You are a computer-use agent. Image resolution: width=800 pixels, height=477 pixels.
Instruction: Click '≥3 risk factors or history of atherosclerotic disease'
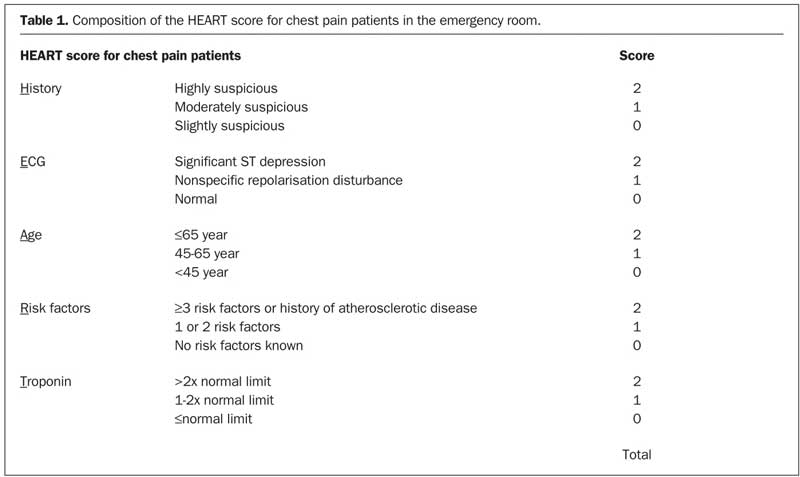(x=326, y=308)
